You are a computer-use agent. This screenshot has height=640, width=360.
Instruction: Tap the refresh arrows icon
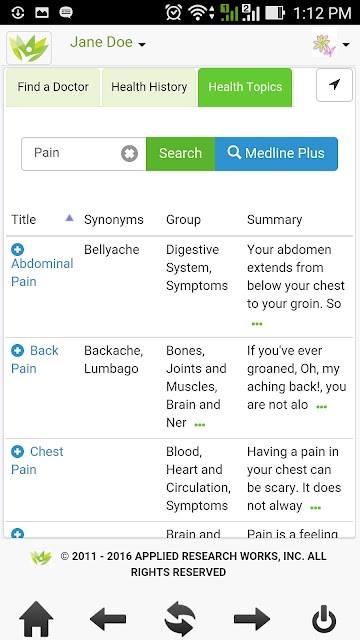pyautogui.click(x=180, y=620)
